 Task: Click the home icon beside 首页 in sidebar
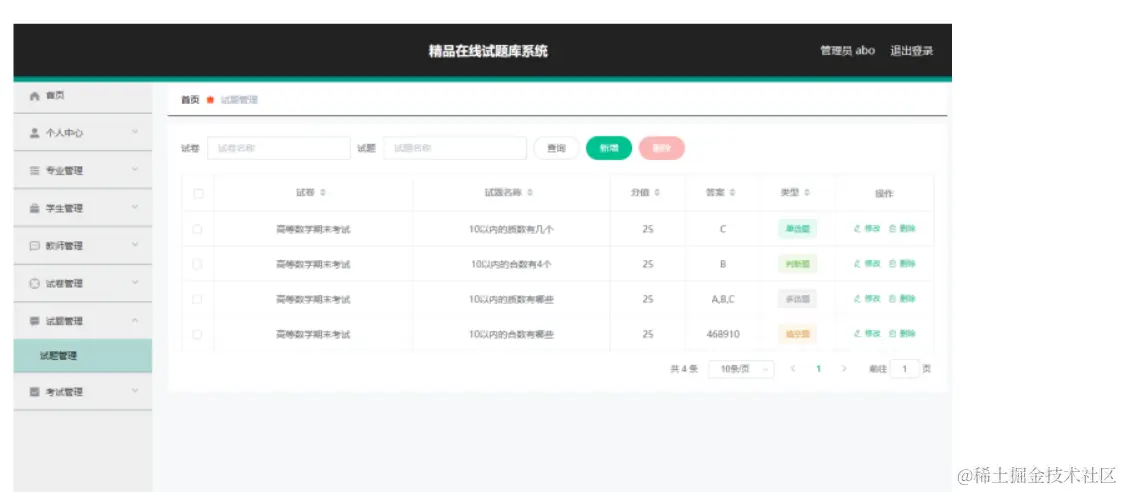[x=34, y=96]
